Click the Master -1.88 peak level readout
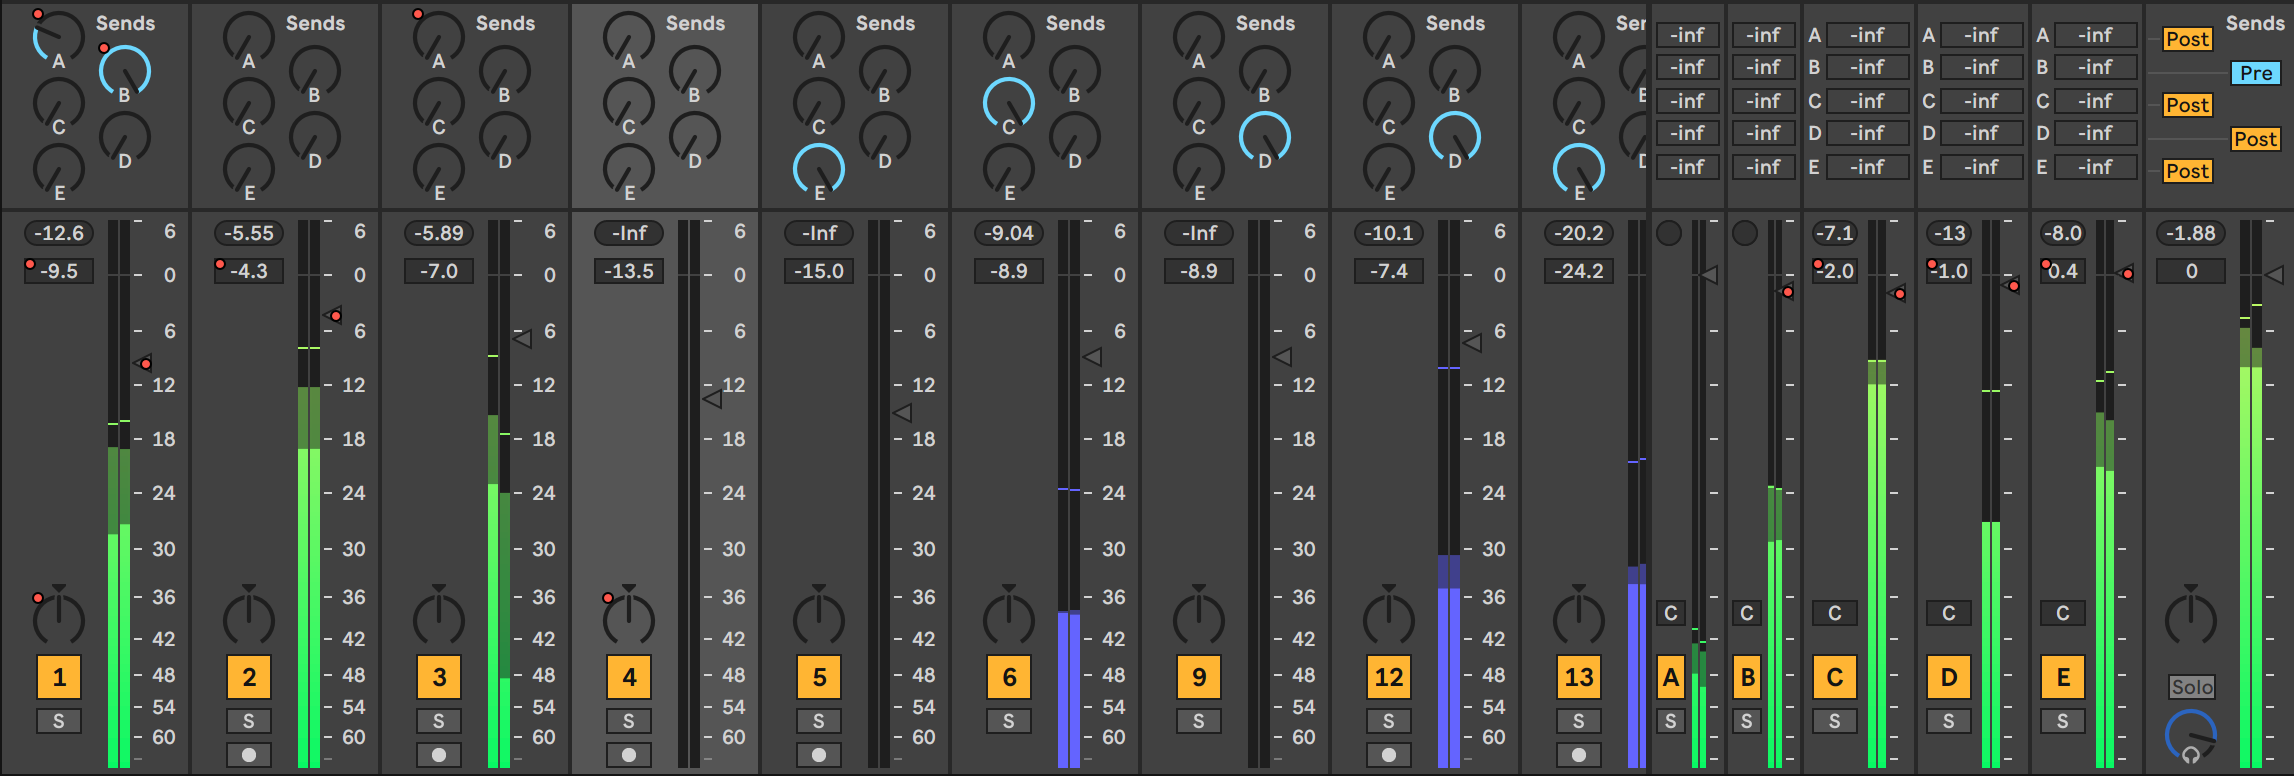This screenshot has height=776, width=2294. click(x=2191, y=233)
